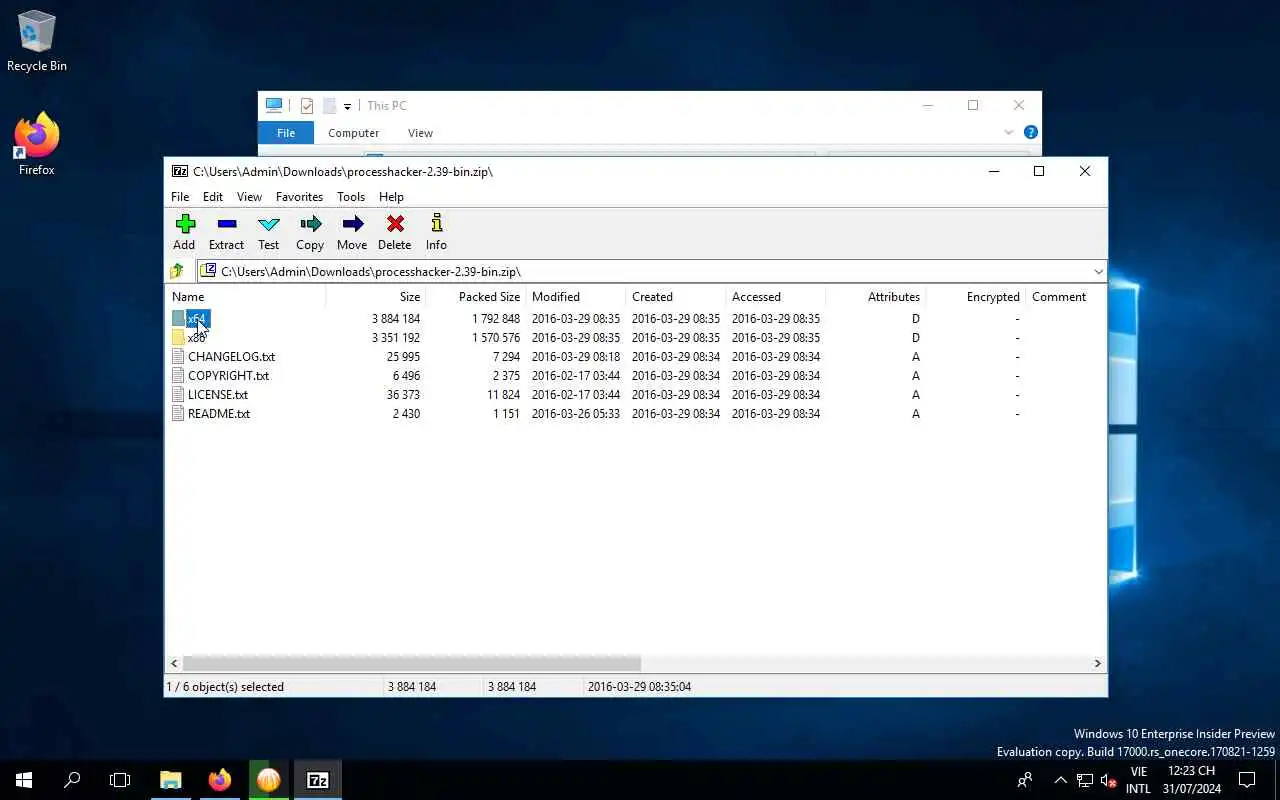Click left arrow of horizontal scrollbar
1280x800 pixels.
click(174, 663)
